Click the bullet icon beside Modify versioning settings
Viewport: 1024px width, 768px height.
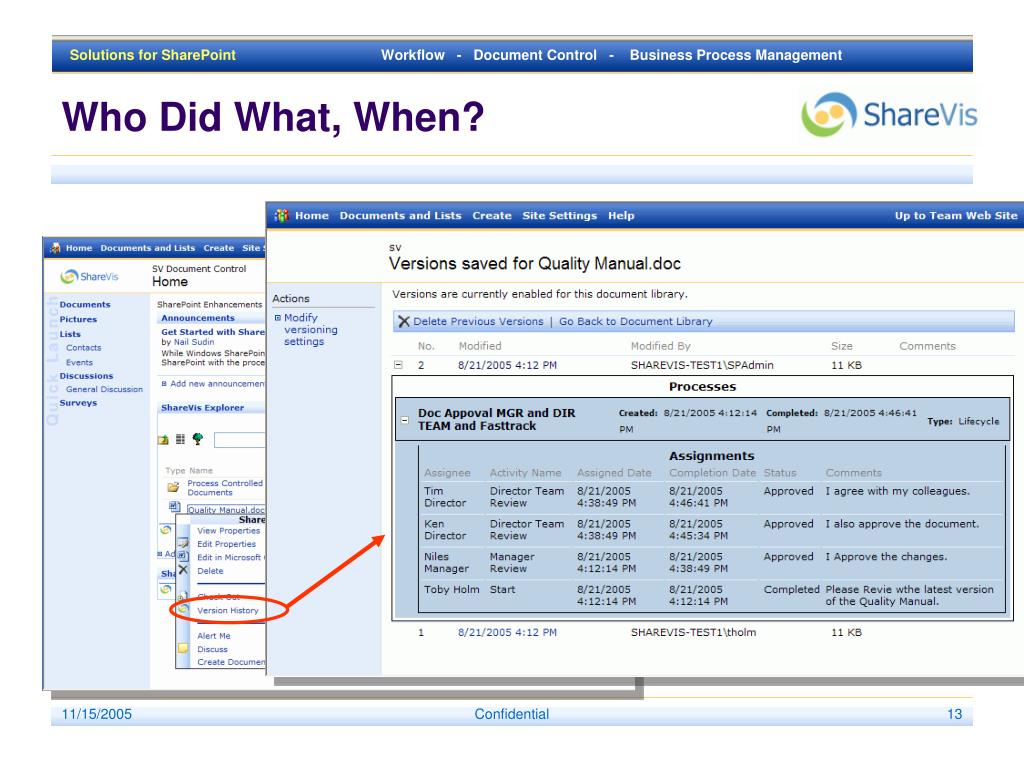click(278, 318)
